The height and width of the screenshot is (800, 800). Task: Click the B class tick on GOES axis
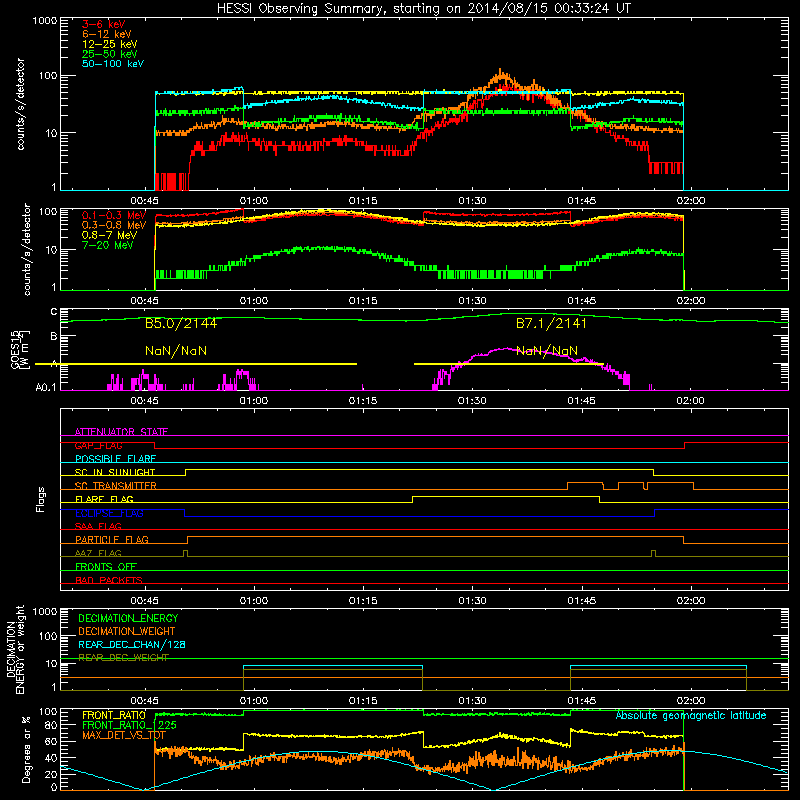pyautogui.click(x=54, y=336)
